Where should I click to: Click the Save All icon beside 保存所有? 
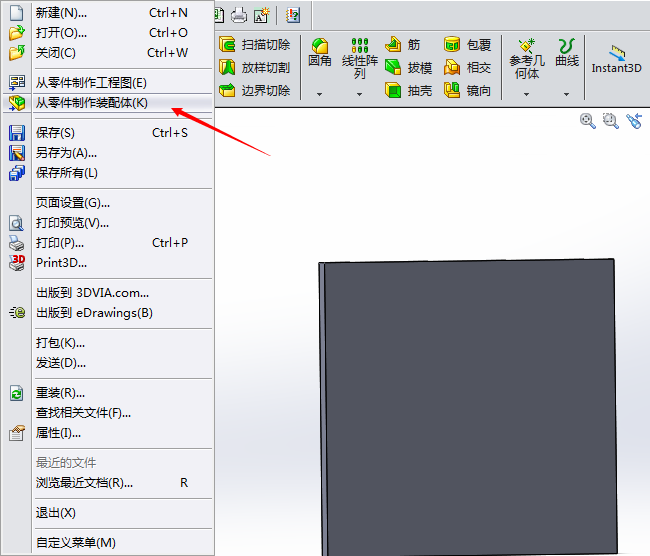coord(17,173)
